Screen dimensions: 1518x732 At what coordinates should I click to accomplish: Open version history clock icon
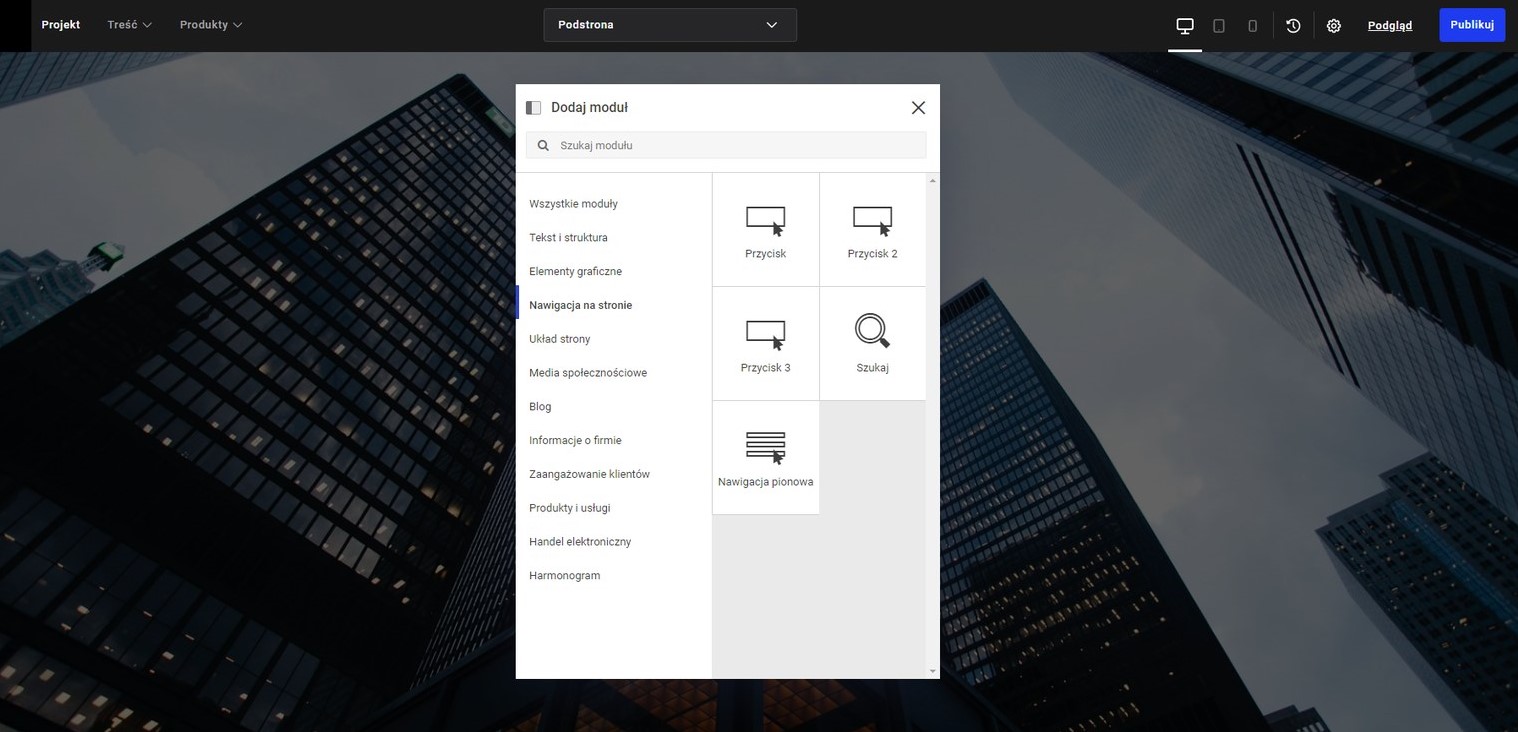pyautogui.click(x=1293, y=26)
